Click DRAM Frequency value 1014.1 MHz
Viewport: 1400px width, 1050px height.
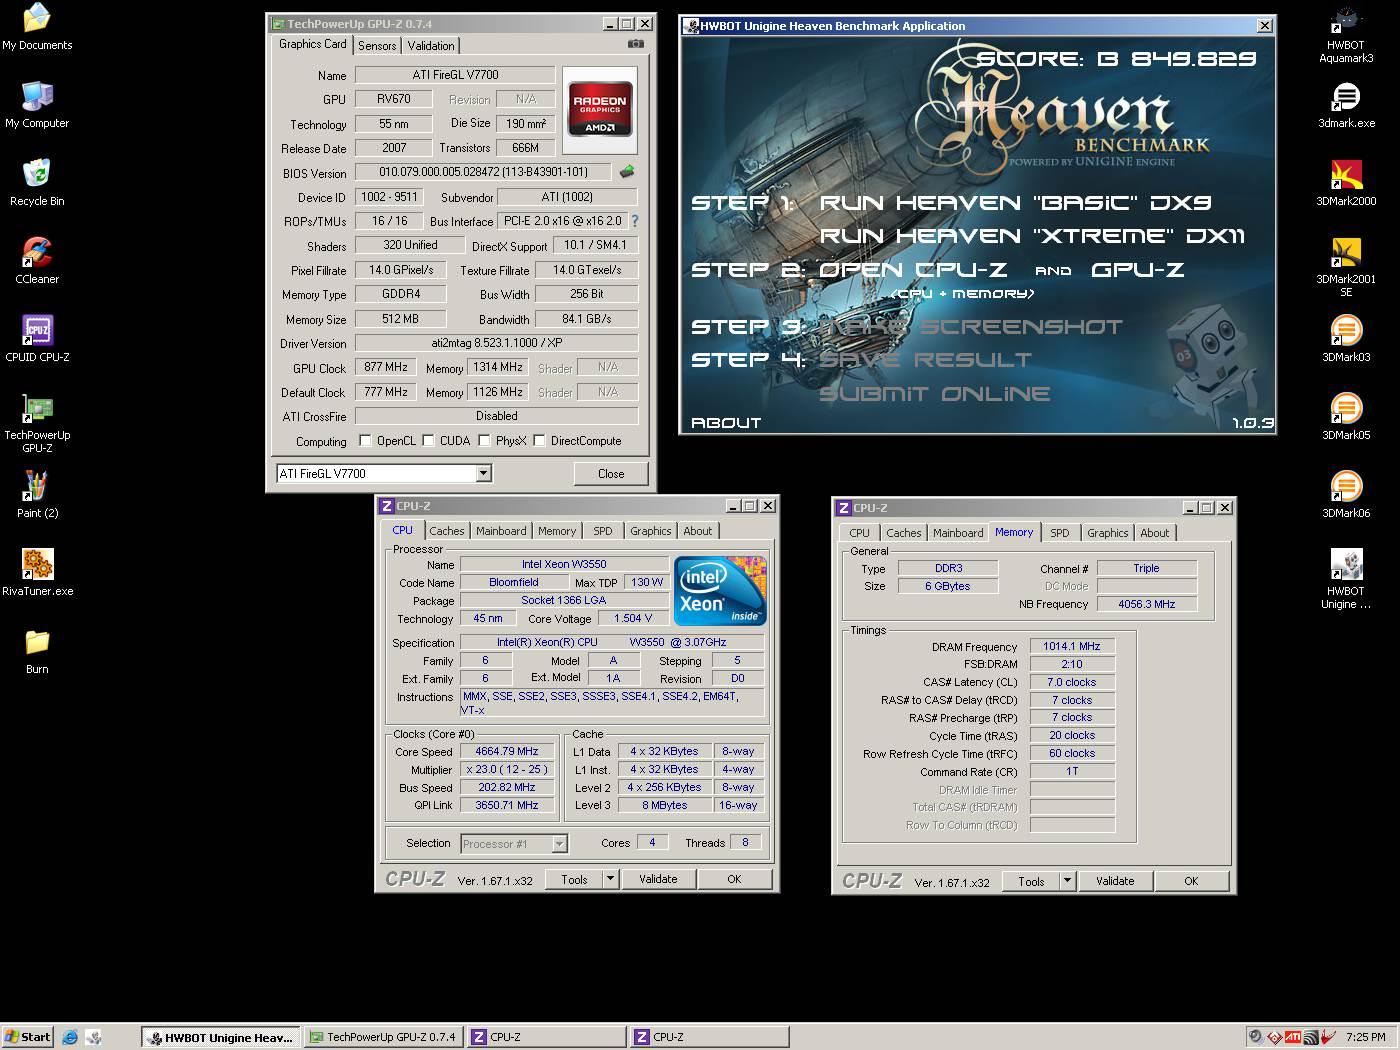[1071, 646]
